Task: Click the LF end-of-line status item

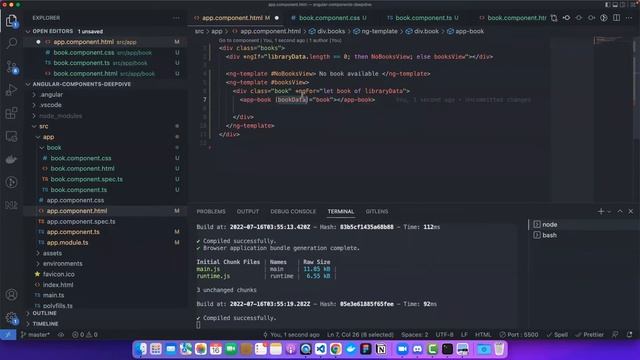Action: click(x=464, y=335)
